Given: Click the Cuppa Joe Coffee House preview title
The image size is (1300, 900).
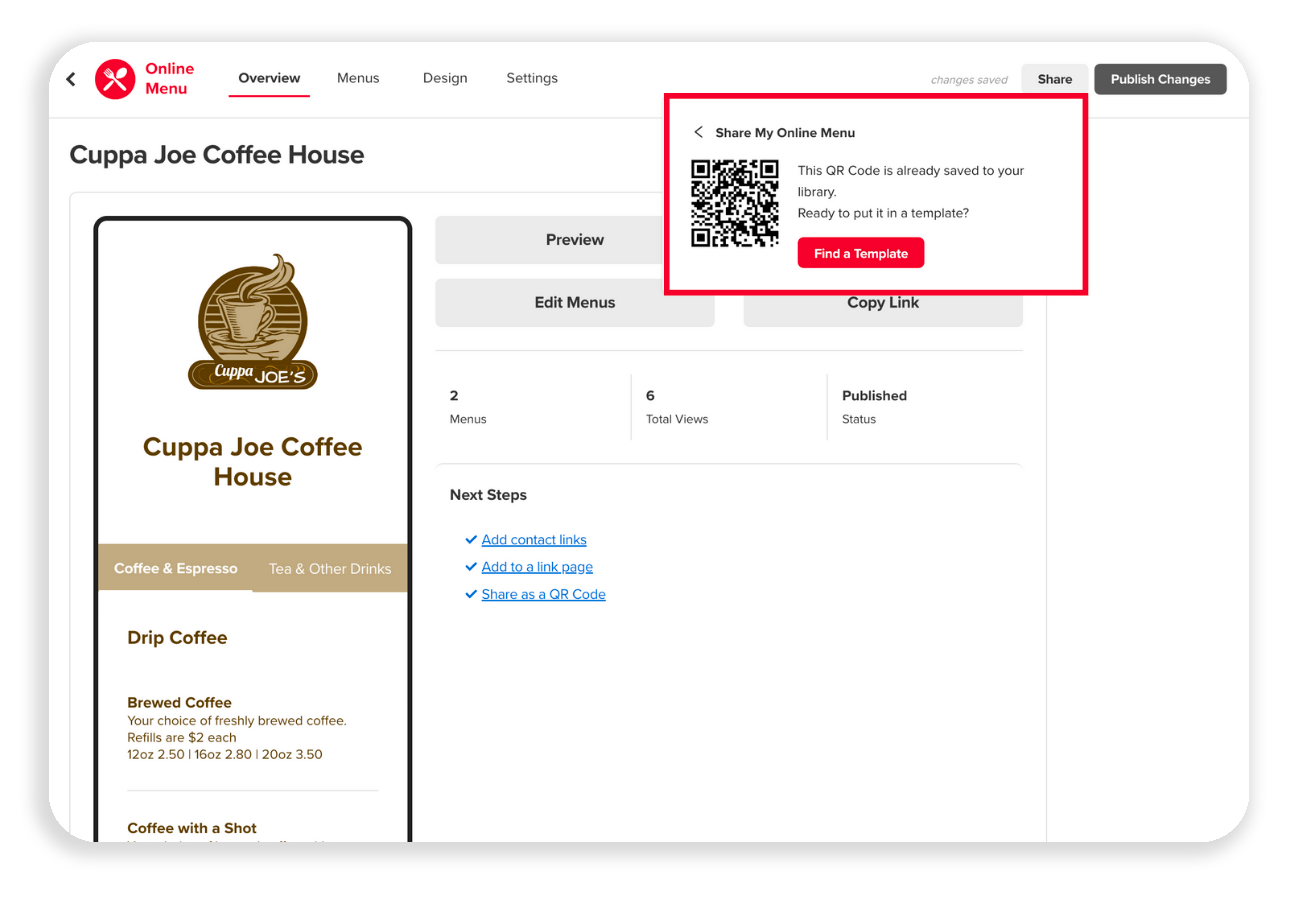Looking at the screenshot, I should point(253,462).
